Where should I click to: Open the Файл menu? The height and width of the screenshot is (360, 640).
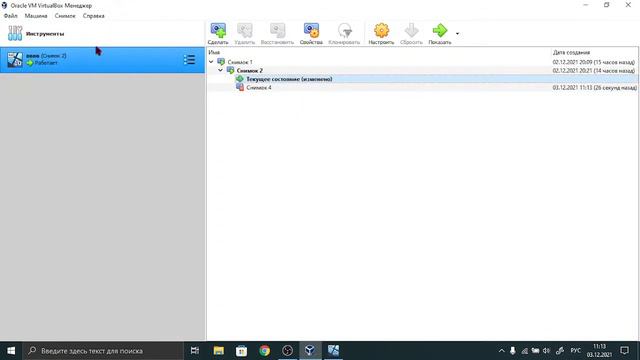point(11,16)
